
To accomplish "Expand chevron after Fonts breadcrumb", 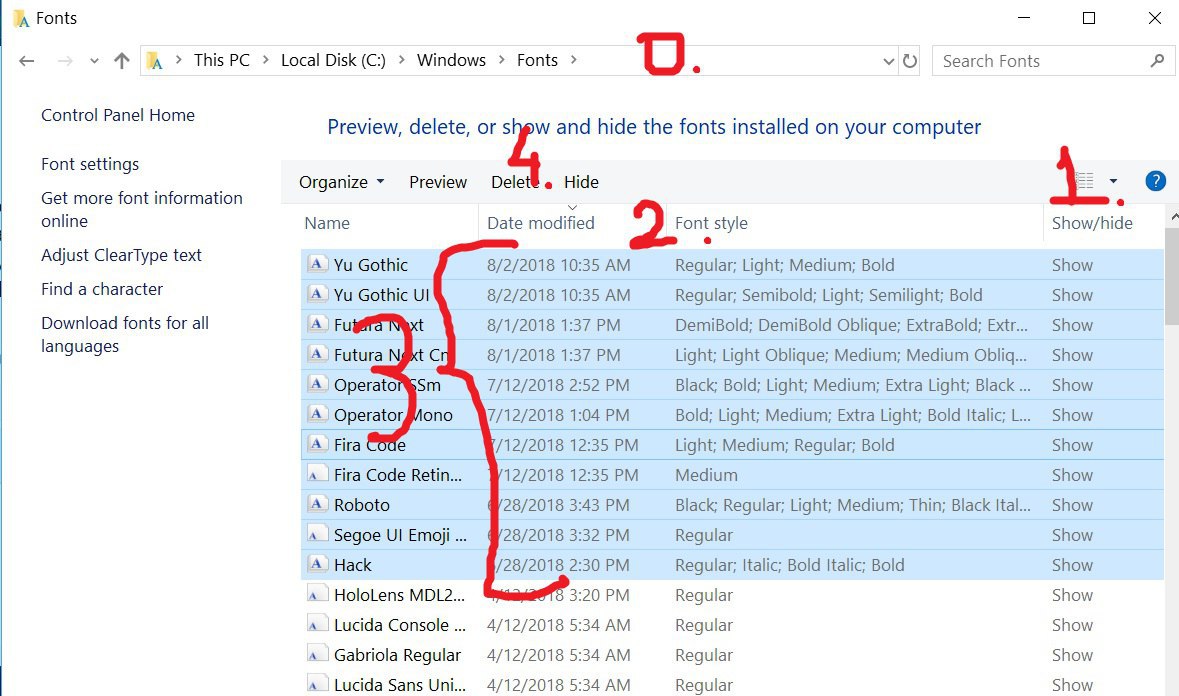I will click(574, 60).
